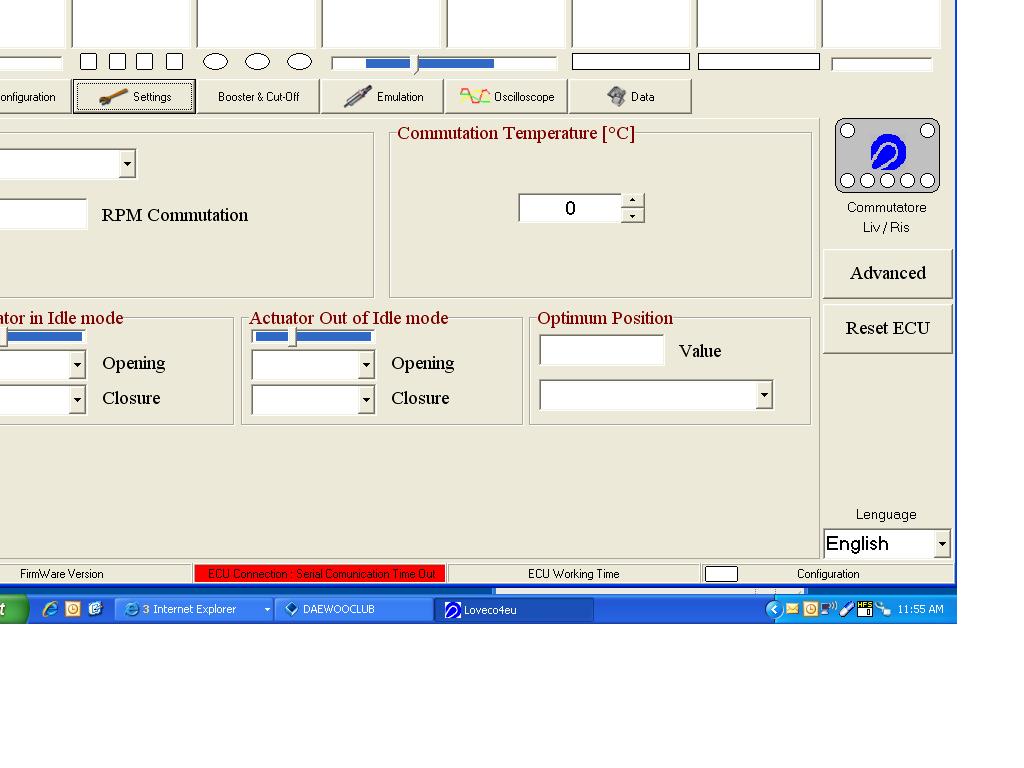Expand the hidden system tray icons arrow
The width and height of the screenshot is (1024, 768).
pyautogui.click(x=773, y=609)
